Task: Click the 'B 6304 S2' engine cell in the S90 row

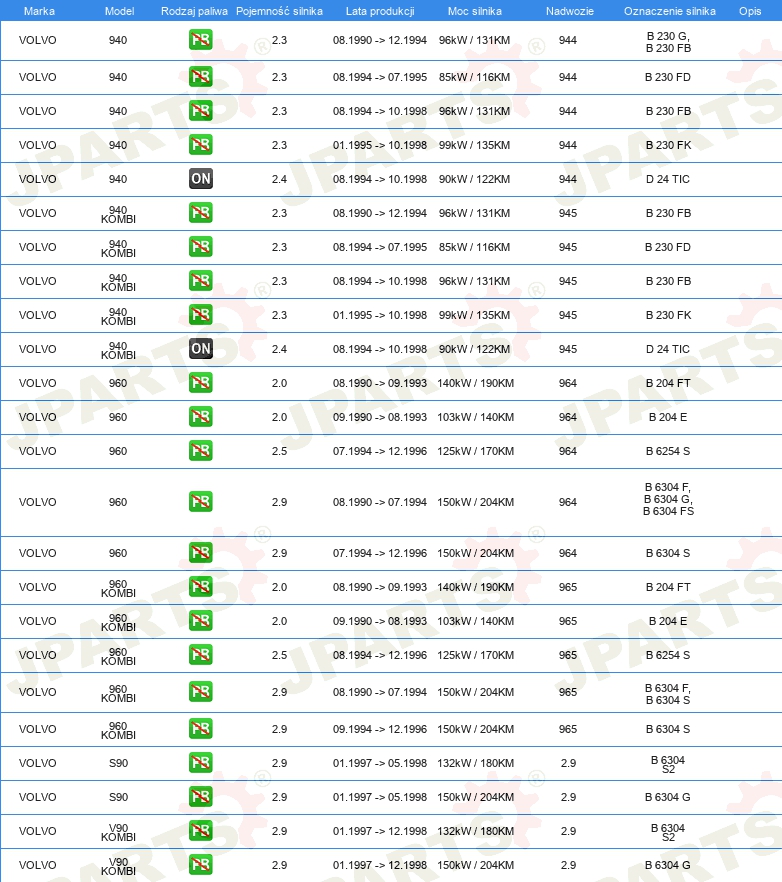Action: pos(668,764)
